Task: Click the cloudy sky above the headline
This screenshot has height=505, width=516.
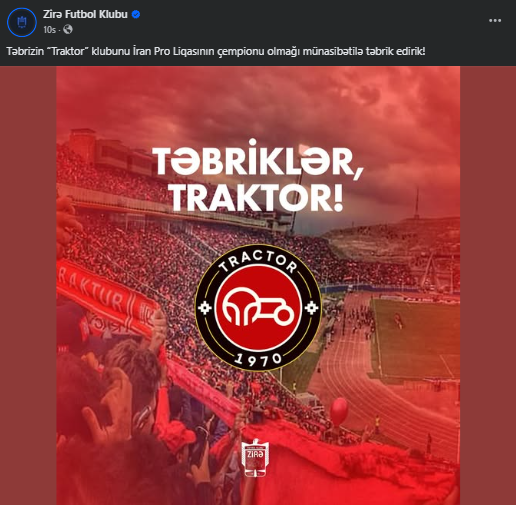Action: coord(258,100)
